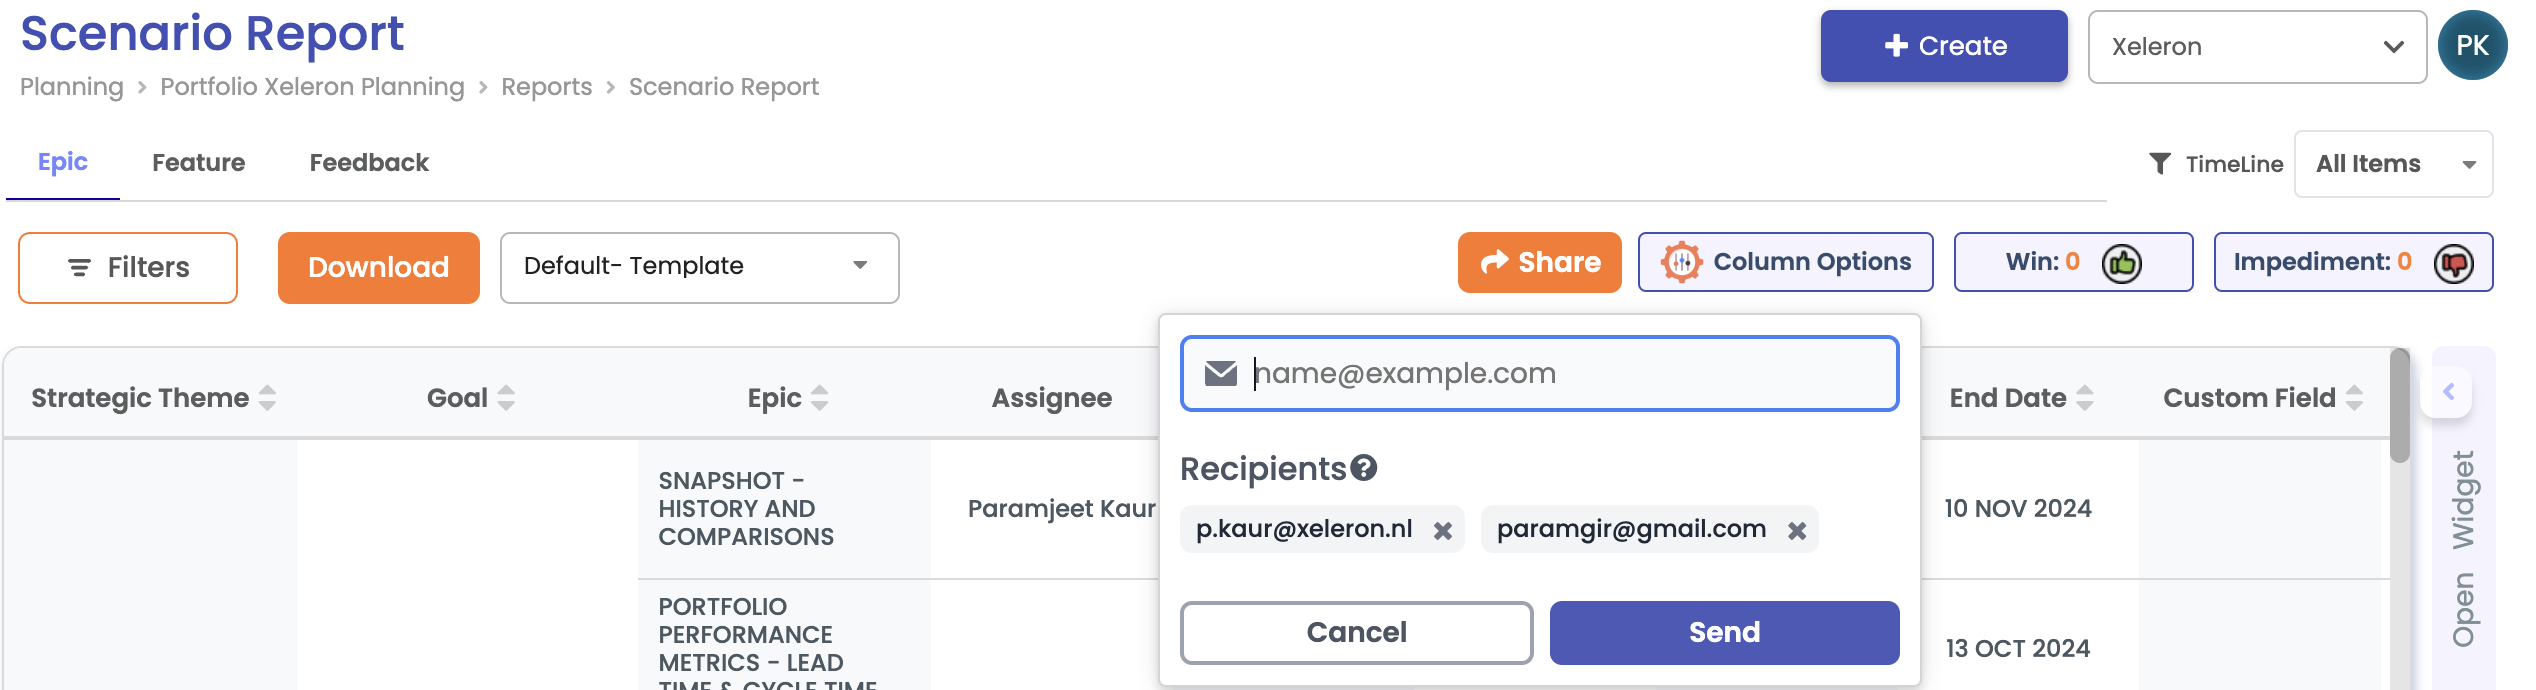Click the PK user avatar
Image resolution: width=2536 pixels, height=690 pixels.
point(2472,46)
